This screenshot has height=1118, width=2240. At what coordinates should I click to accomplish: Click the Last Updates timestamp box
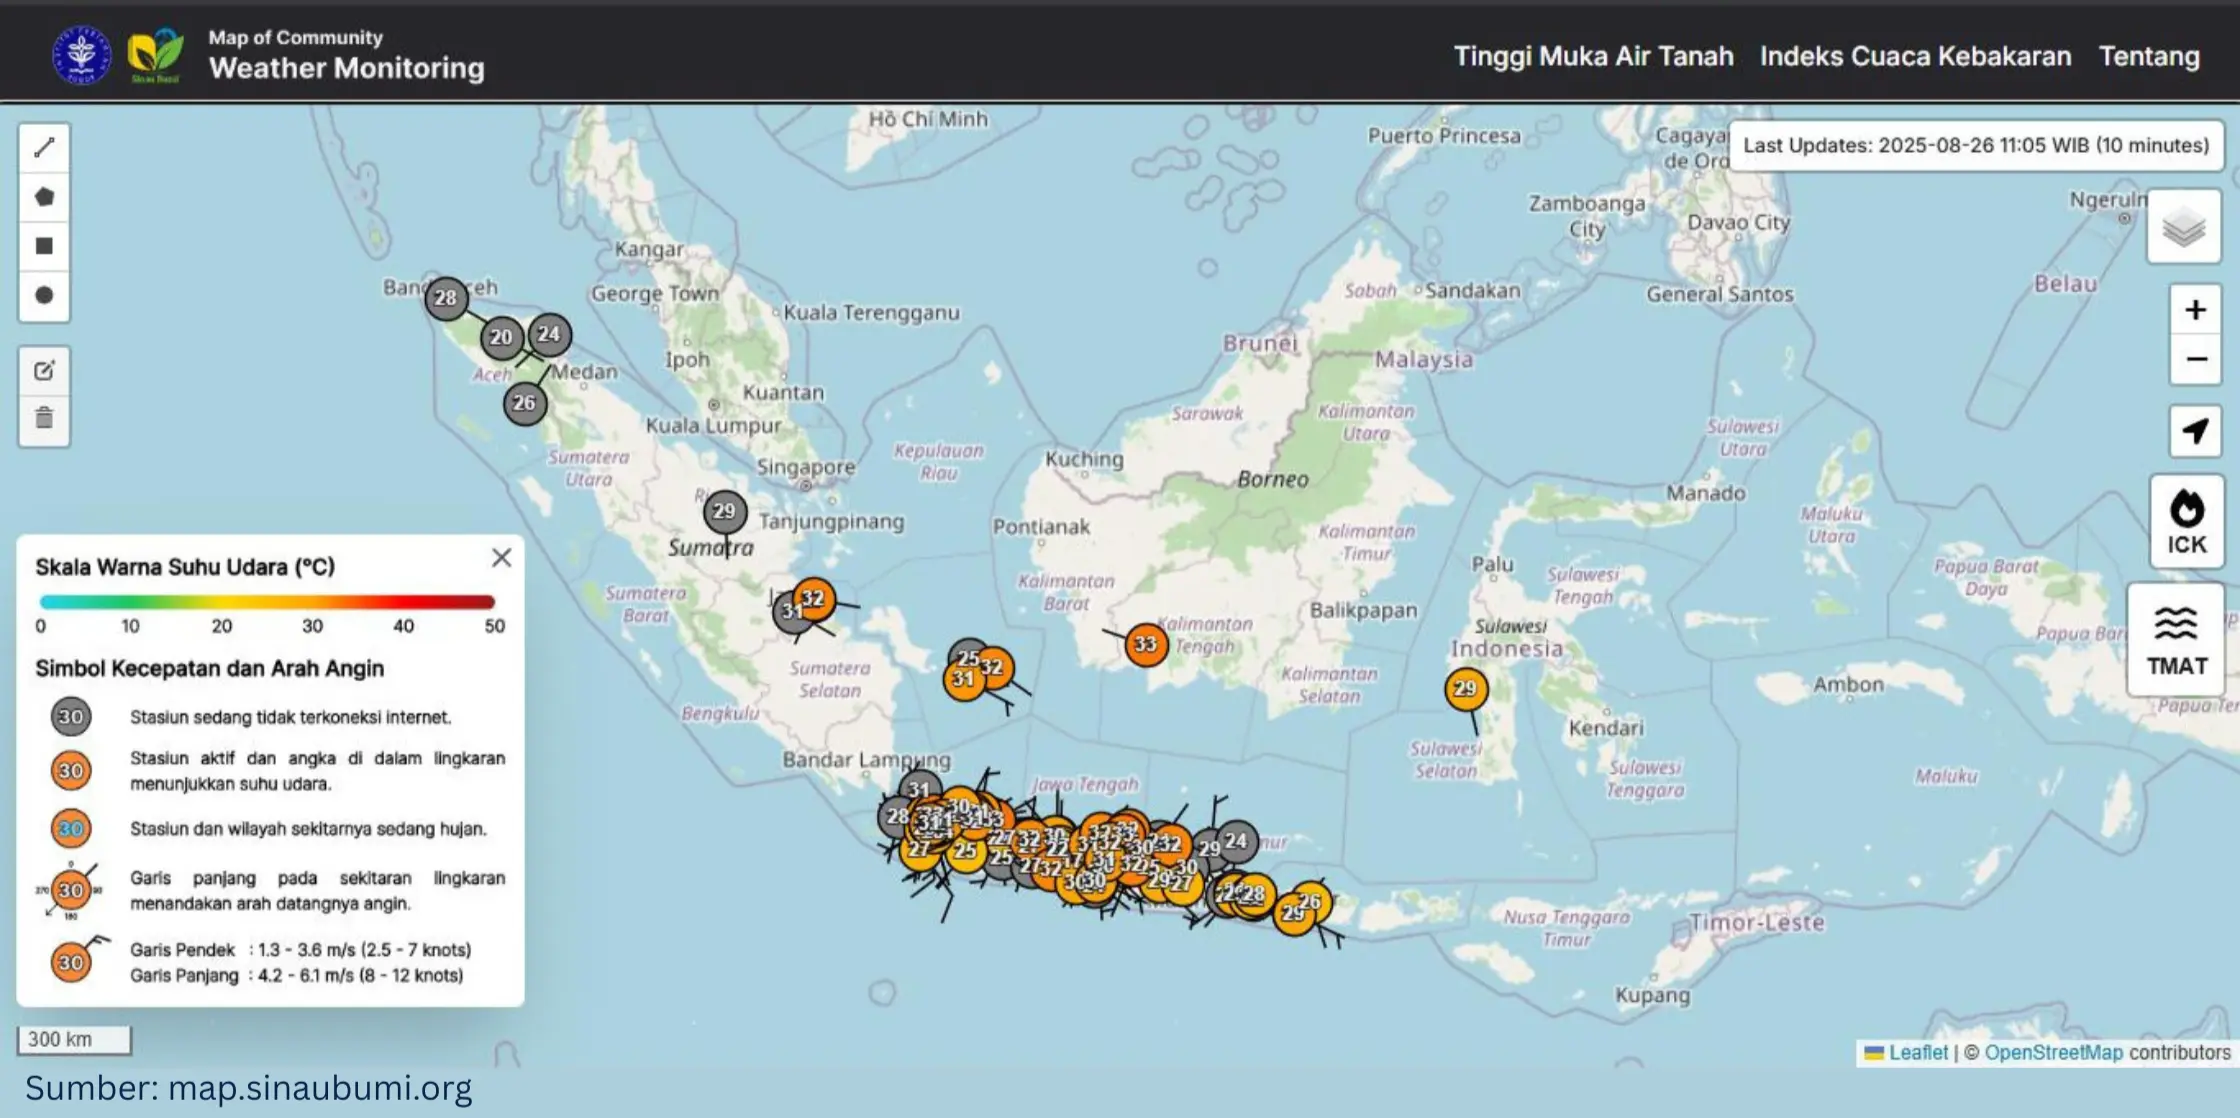coord(1976,146)
